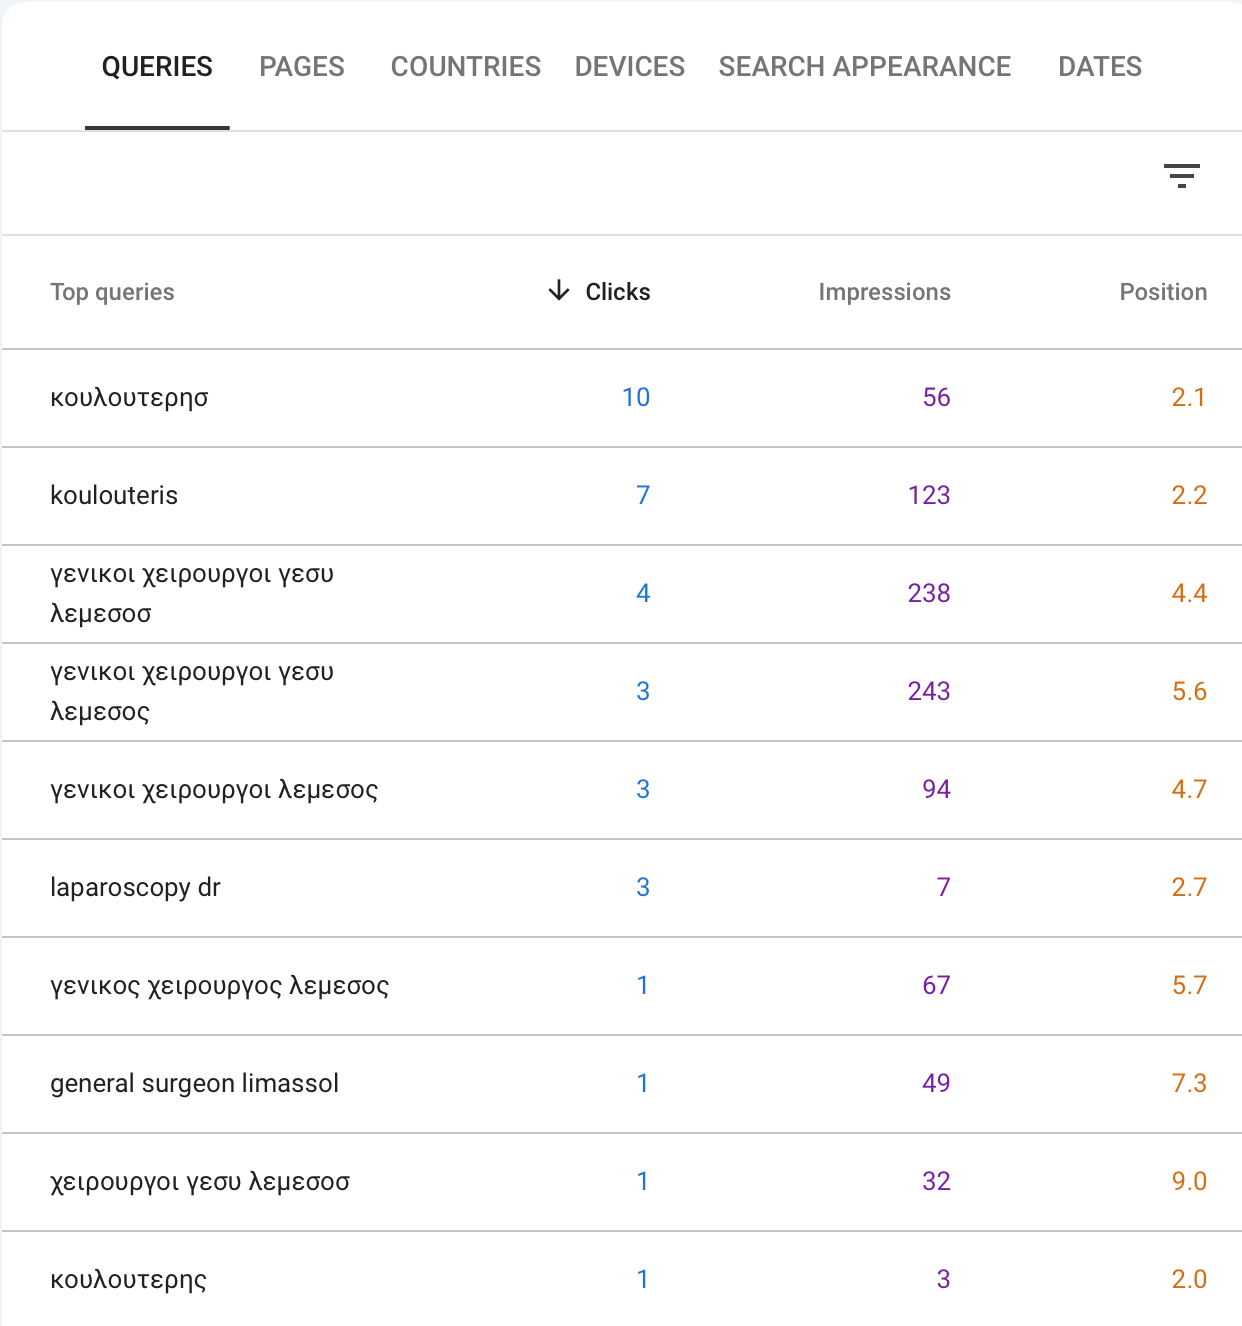The image size is (1242, 1326).
Task: Select the top query 'κουλουτερησ'
Action: (x=129, y=397)
